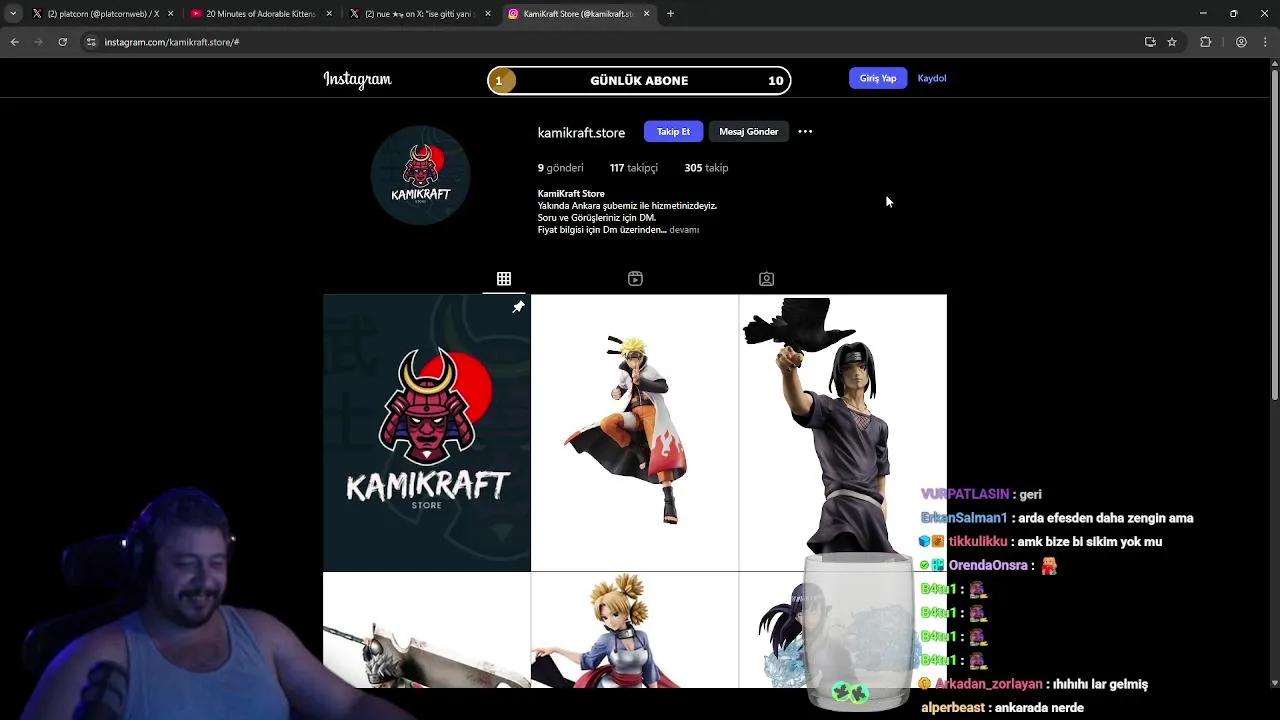
Task: Click the 9 gönderi count
Action: [560, 168]
